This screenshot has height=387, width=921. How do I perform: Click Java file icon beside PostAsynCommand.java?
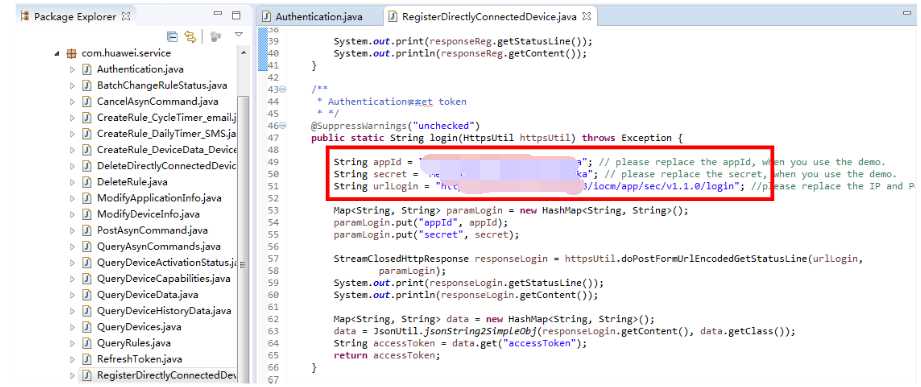point(86,230)
